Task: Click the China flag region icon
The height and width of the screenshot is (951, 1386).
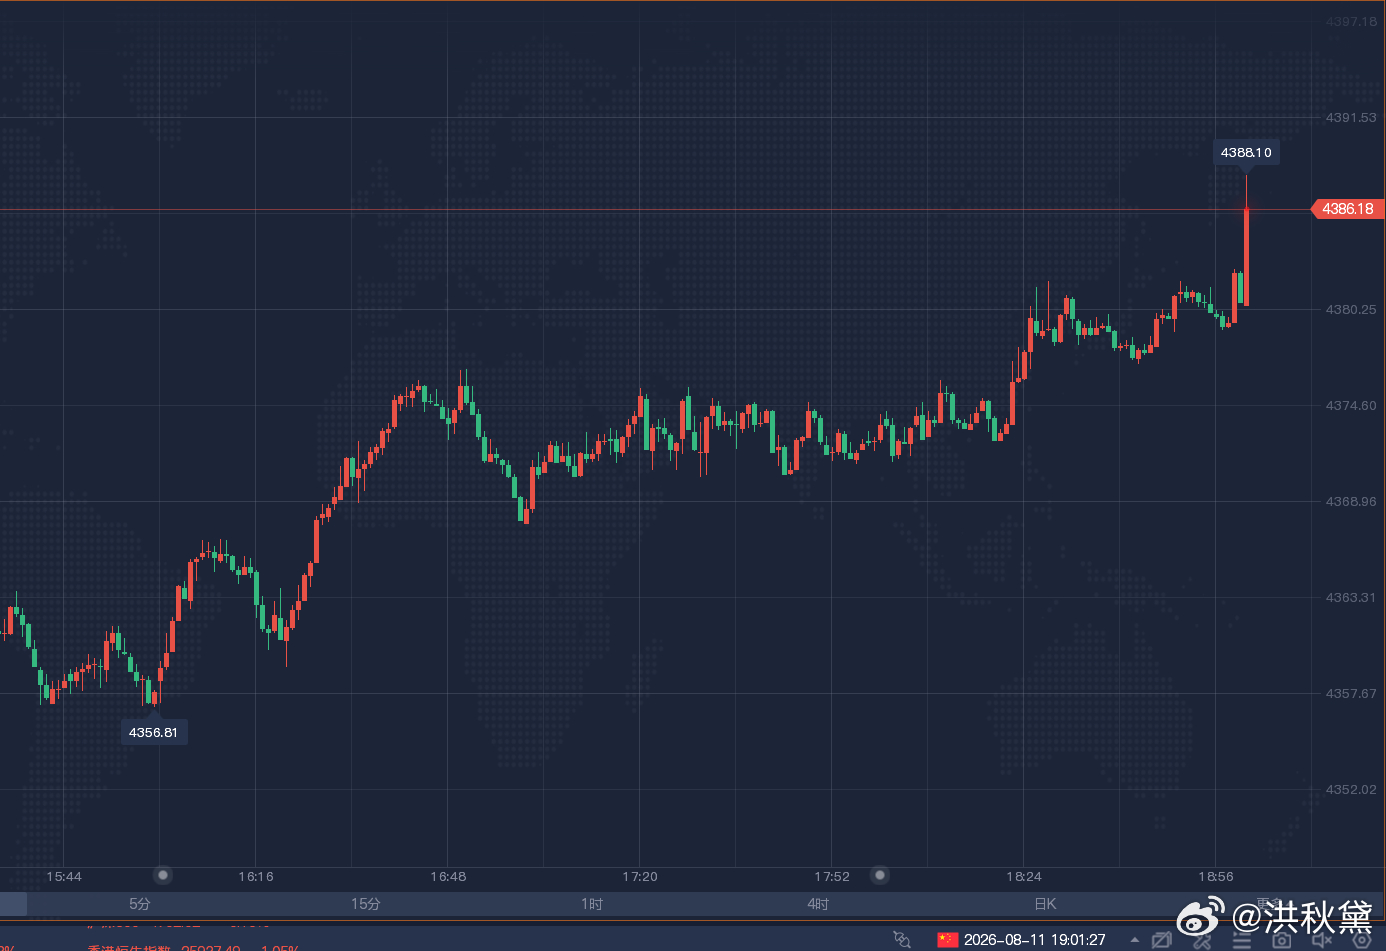Action: click(947, 939)
